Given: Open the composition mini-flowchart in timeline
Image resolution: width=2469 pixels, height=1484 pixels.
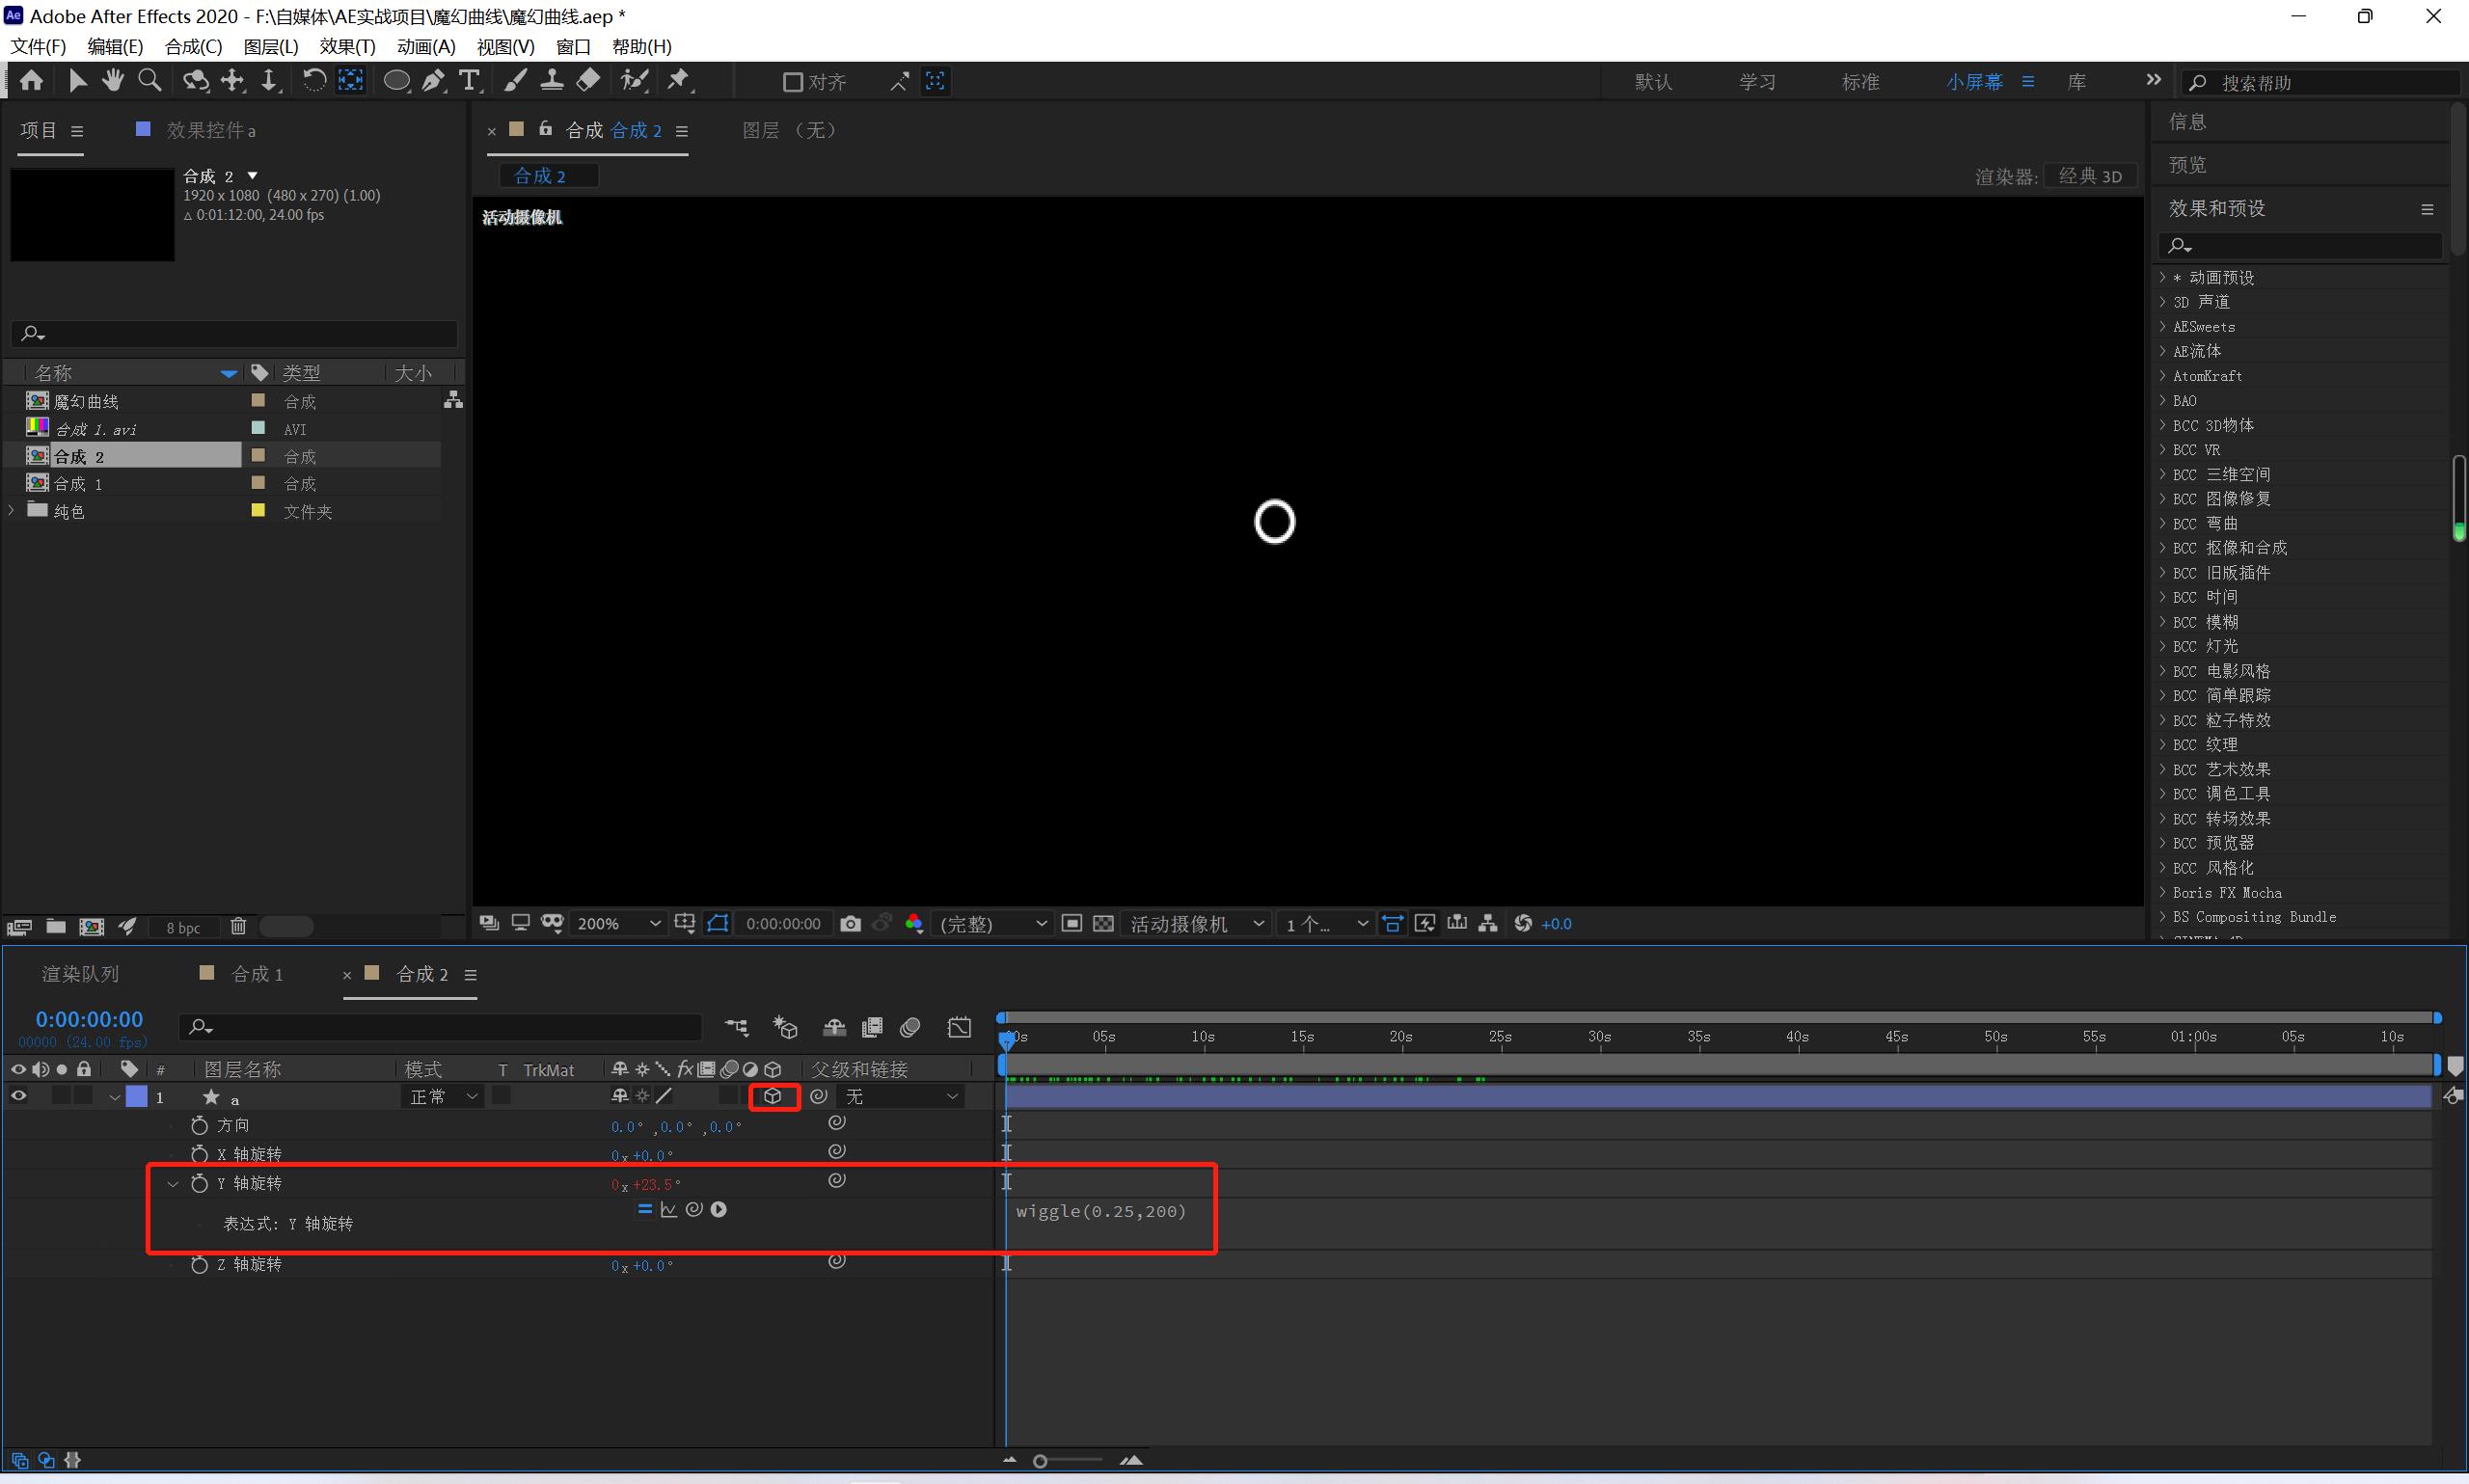Looking at the screenshot, I should click(x=737, y=1027).
